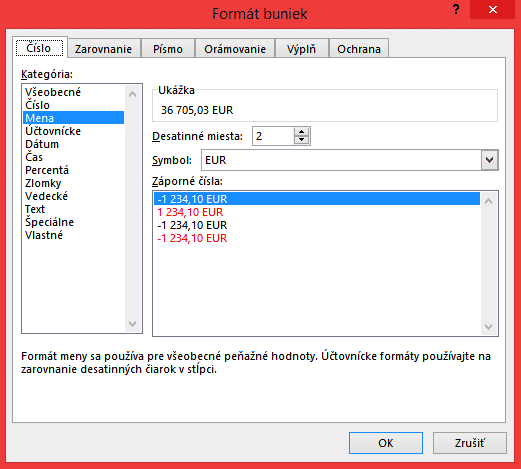
Task: Confirm with the OK button
Action: pyautogui.click(x=386, y=443)
